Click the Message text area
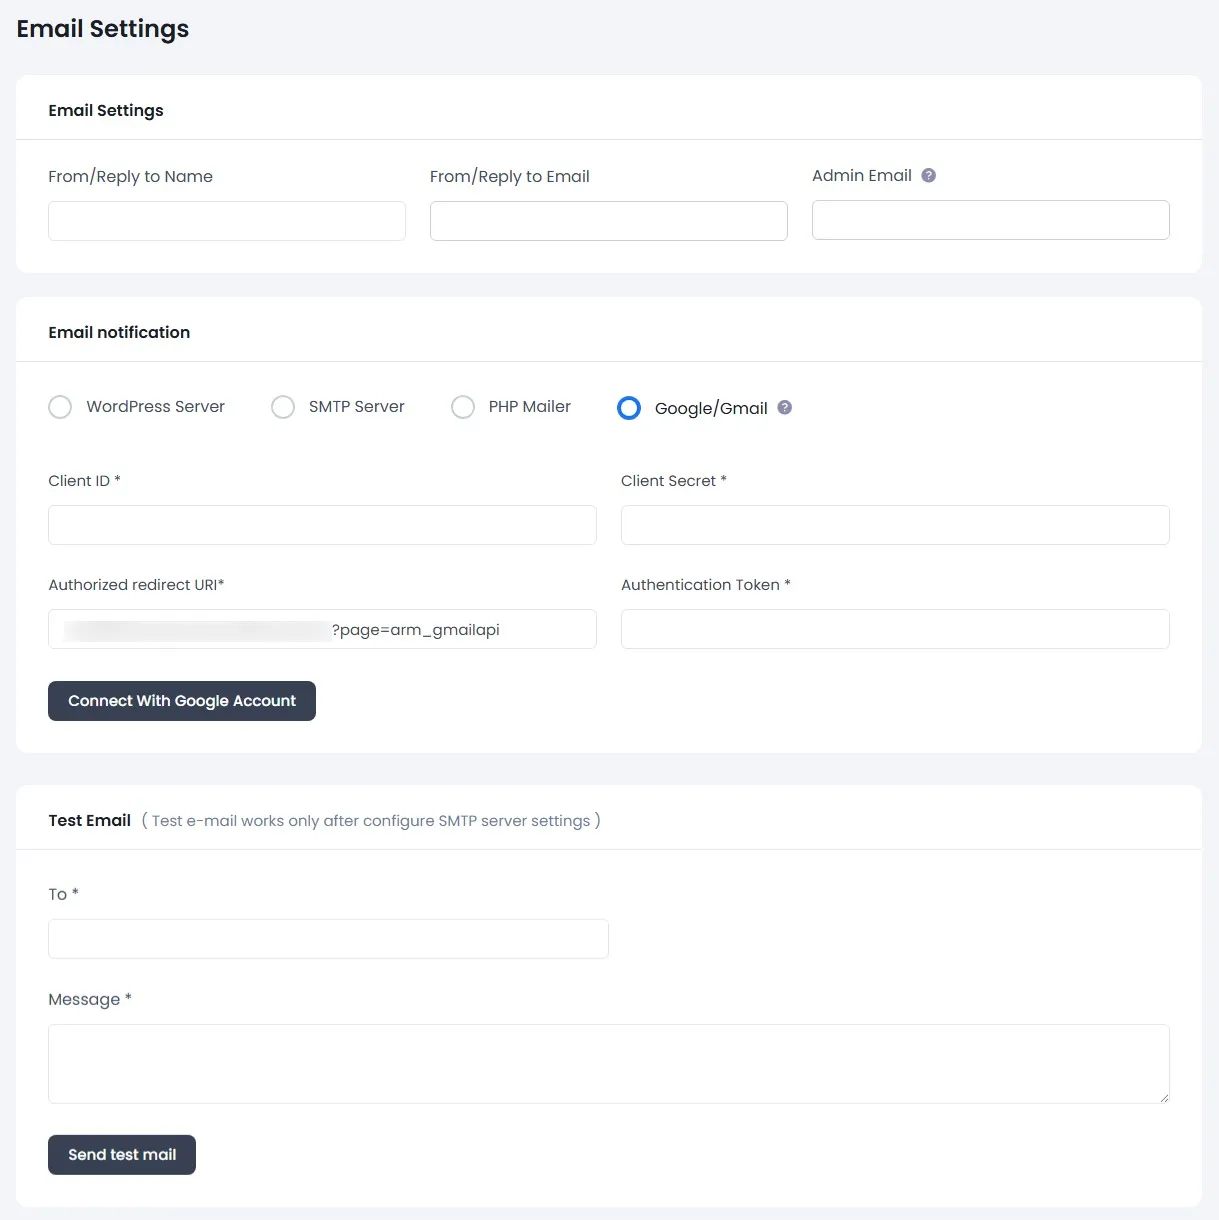The image size is (1219, 1220). coord(609,1063)
